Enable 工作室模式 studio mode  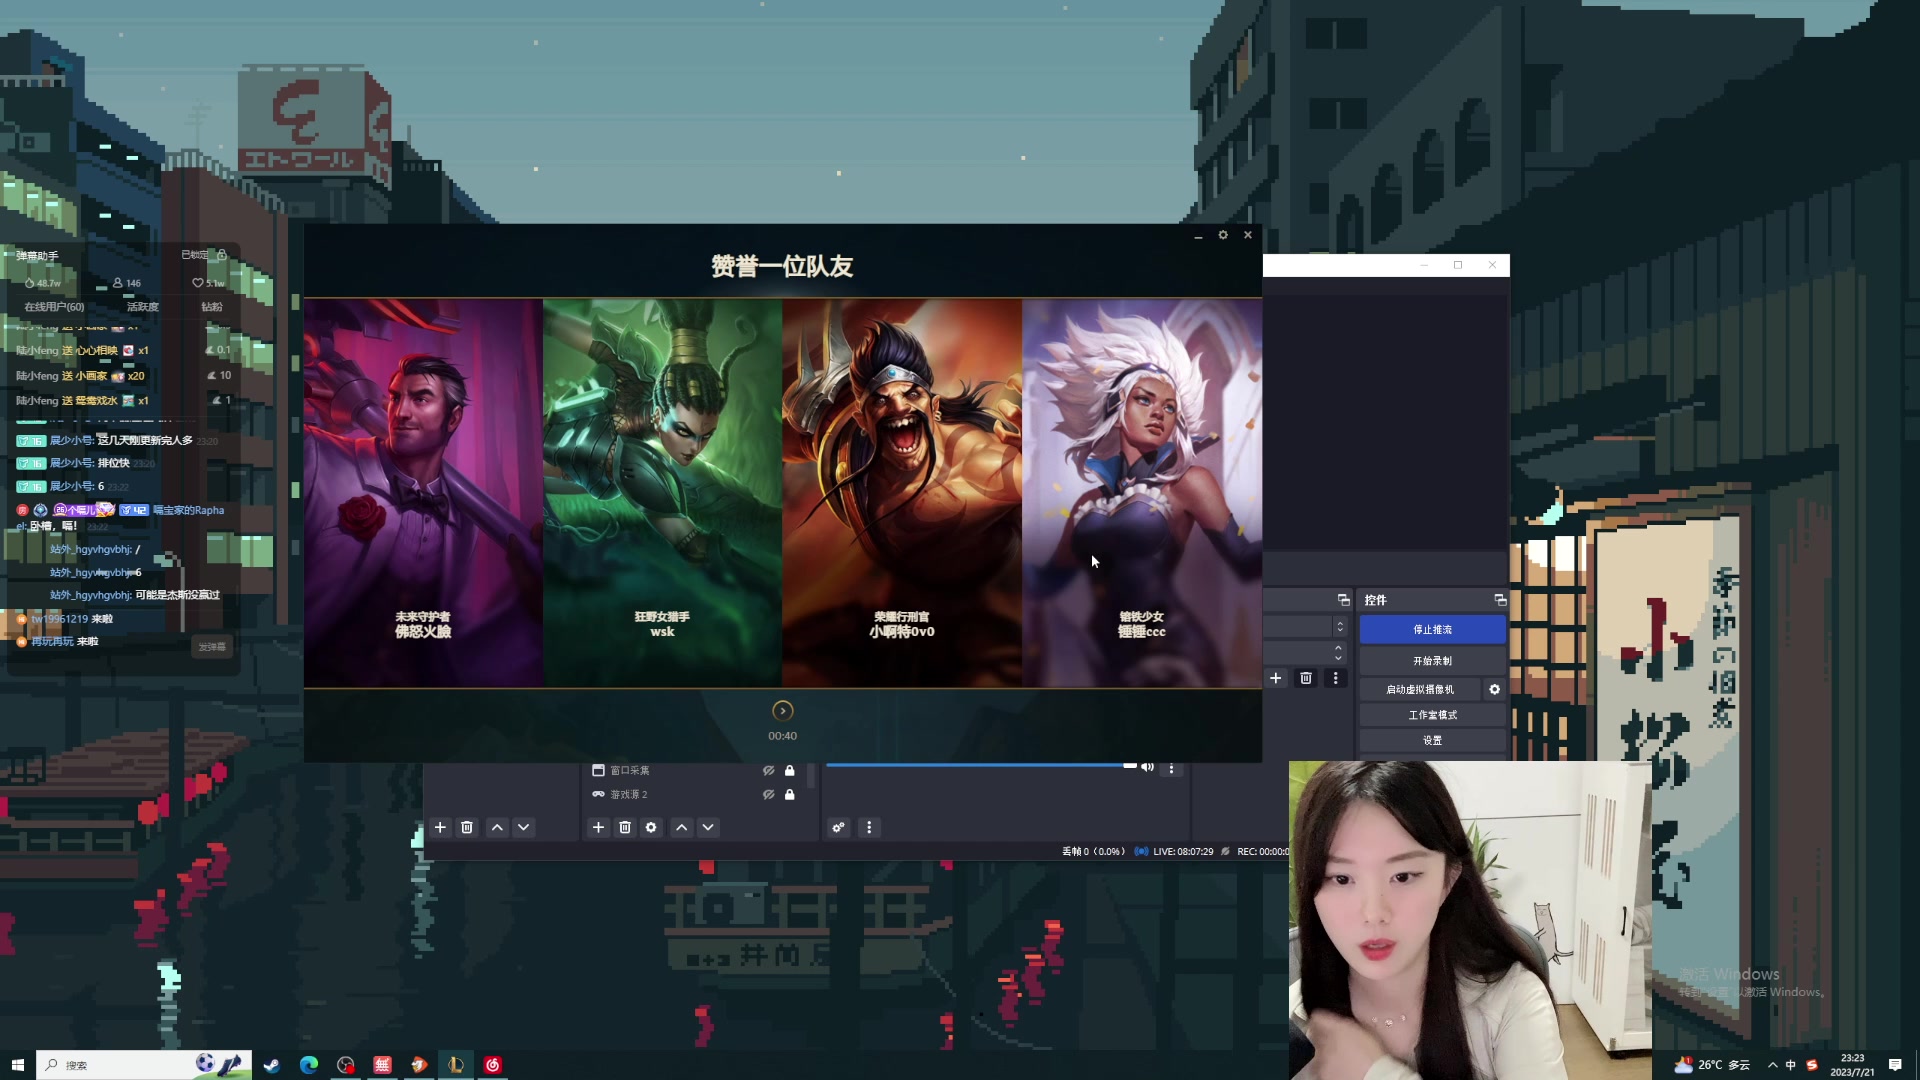click(x=1432, y=715)
